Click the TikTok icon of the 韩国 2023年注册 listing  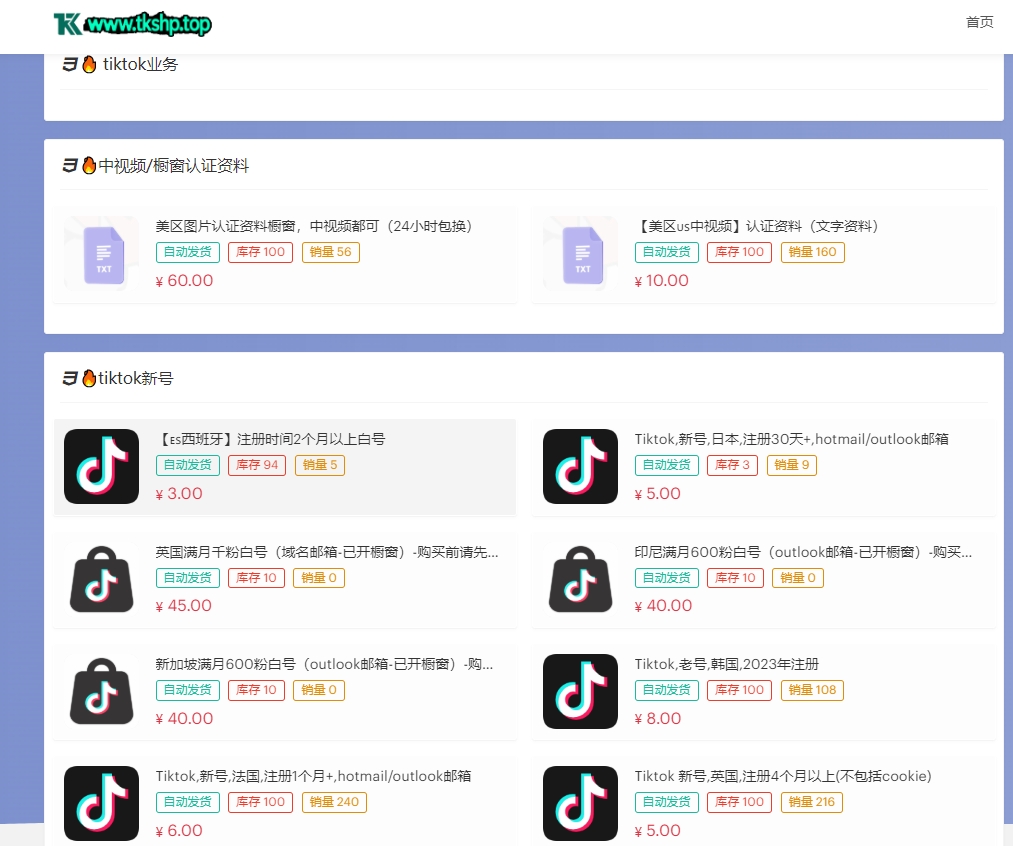(x=581, y=691)
